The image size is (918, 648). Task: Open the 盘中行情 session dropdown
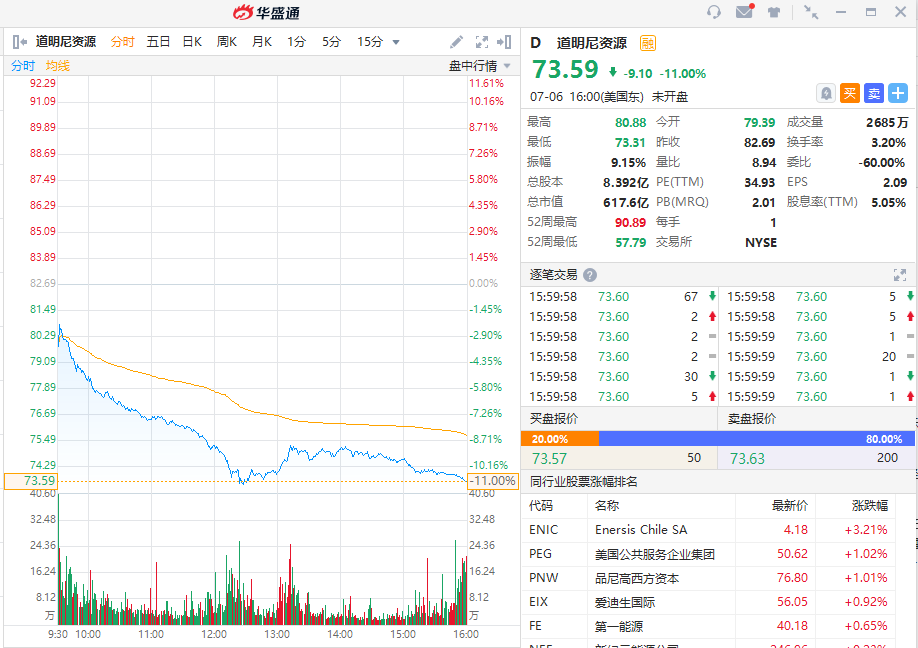pyautogui.click(x=479, y=66)
